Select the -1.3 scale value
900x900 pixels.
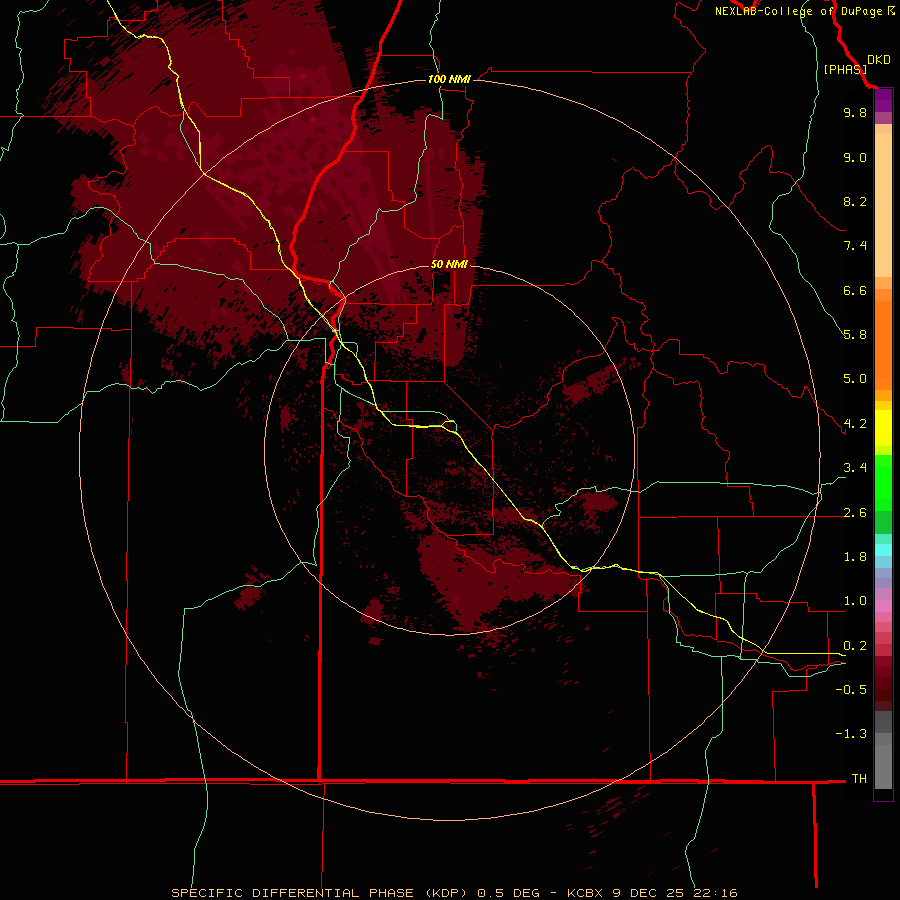[x=851, y=734]
